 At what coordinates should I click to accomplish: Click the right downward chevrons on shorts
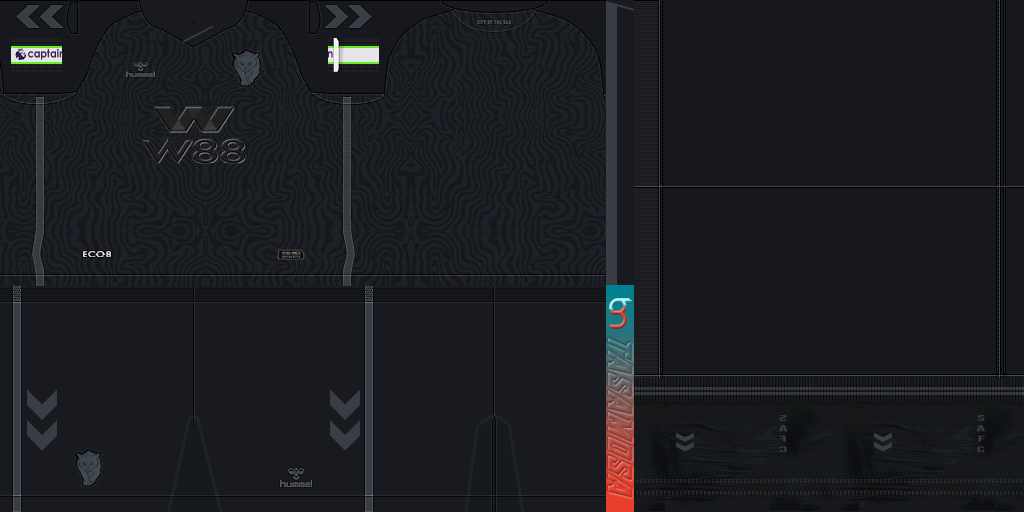tap(344, 419)
